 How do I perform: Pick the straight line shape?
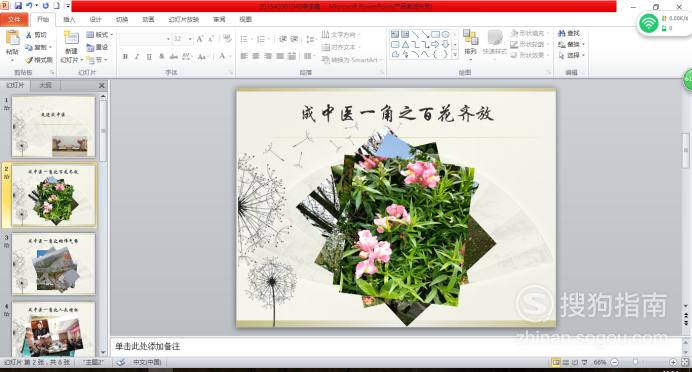pos(415,34)
